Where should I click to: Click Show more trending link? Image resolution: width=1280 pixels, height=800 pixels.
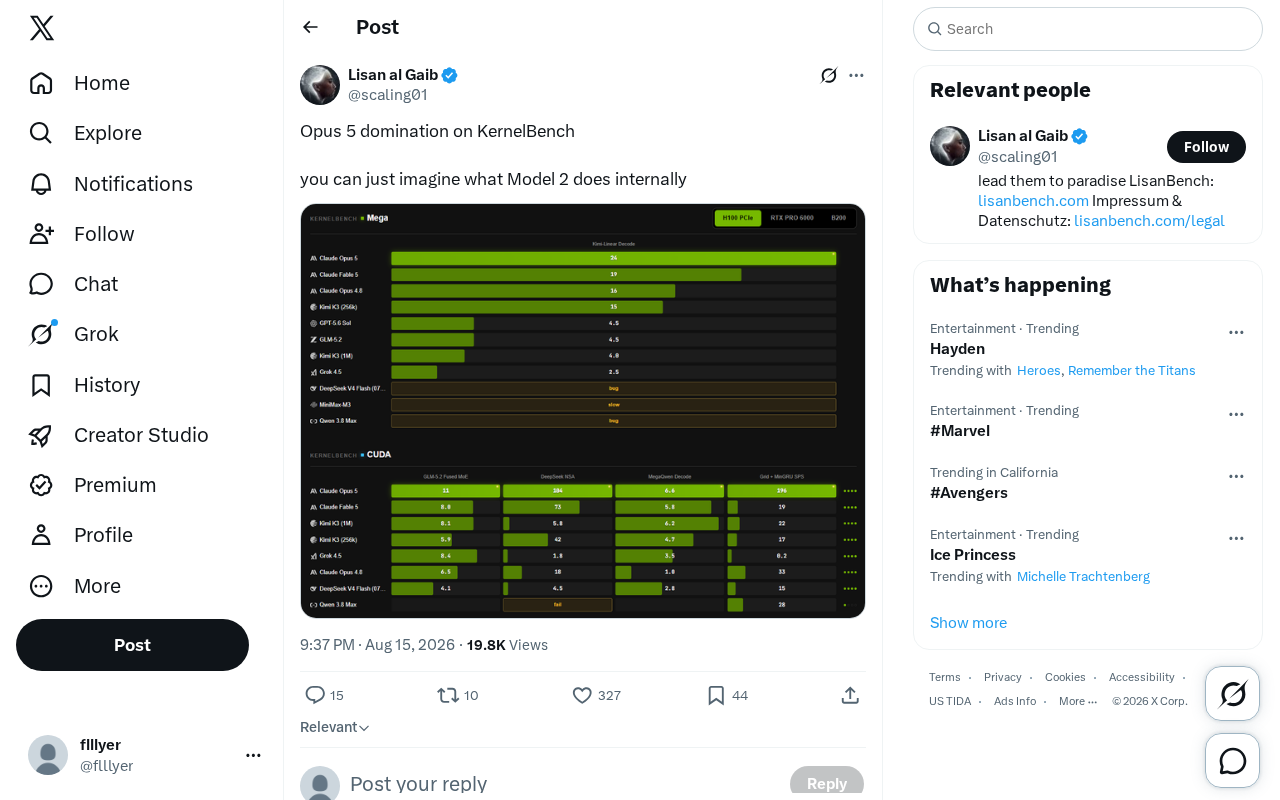968,623
